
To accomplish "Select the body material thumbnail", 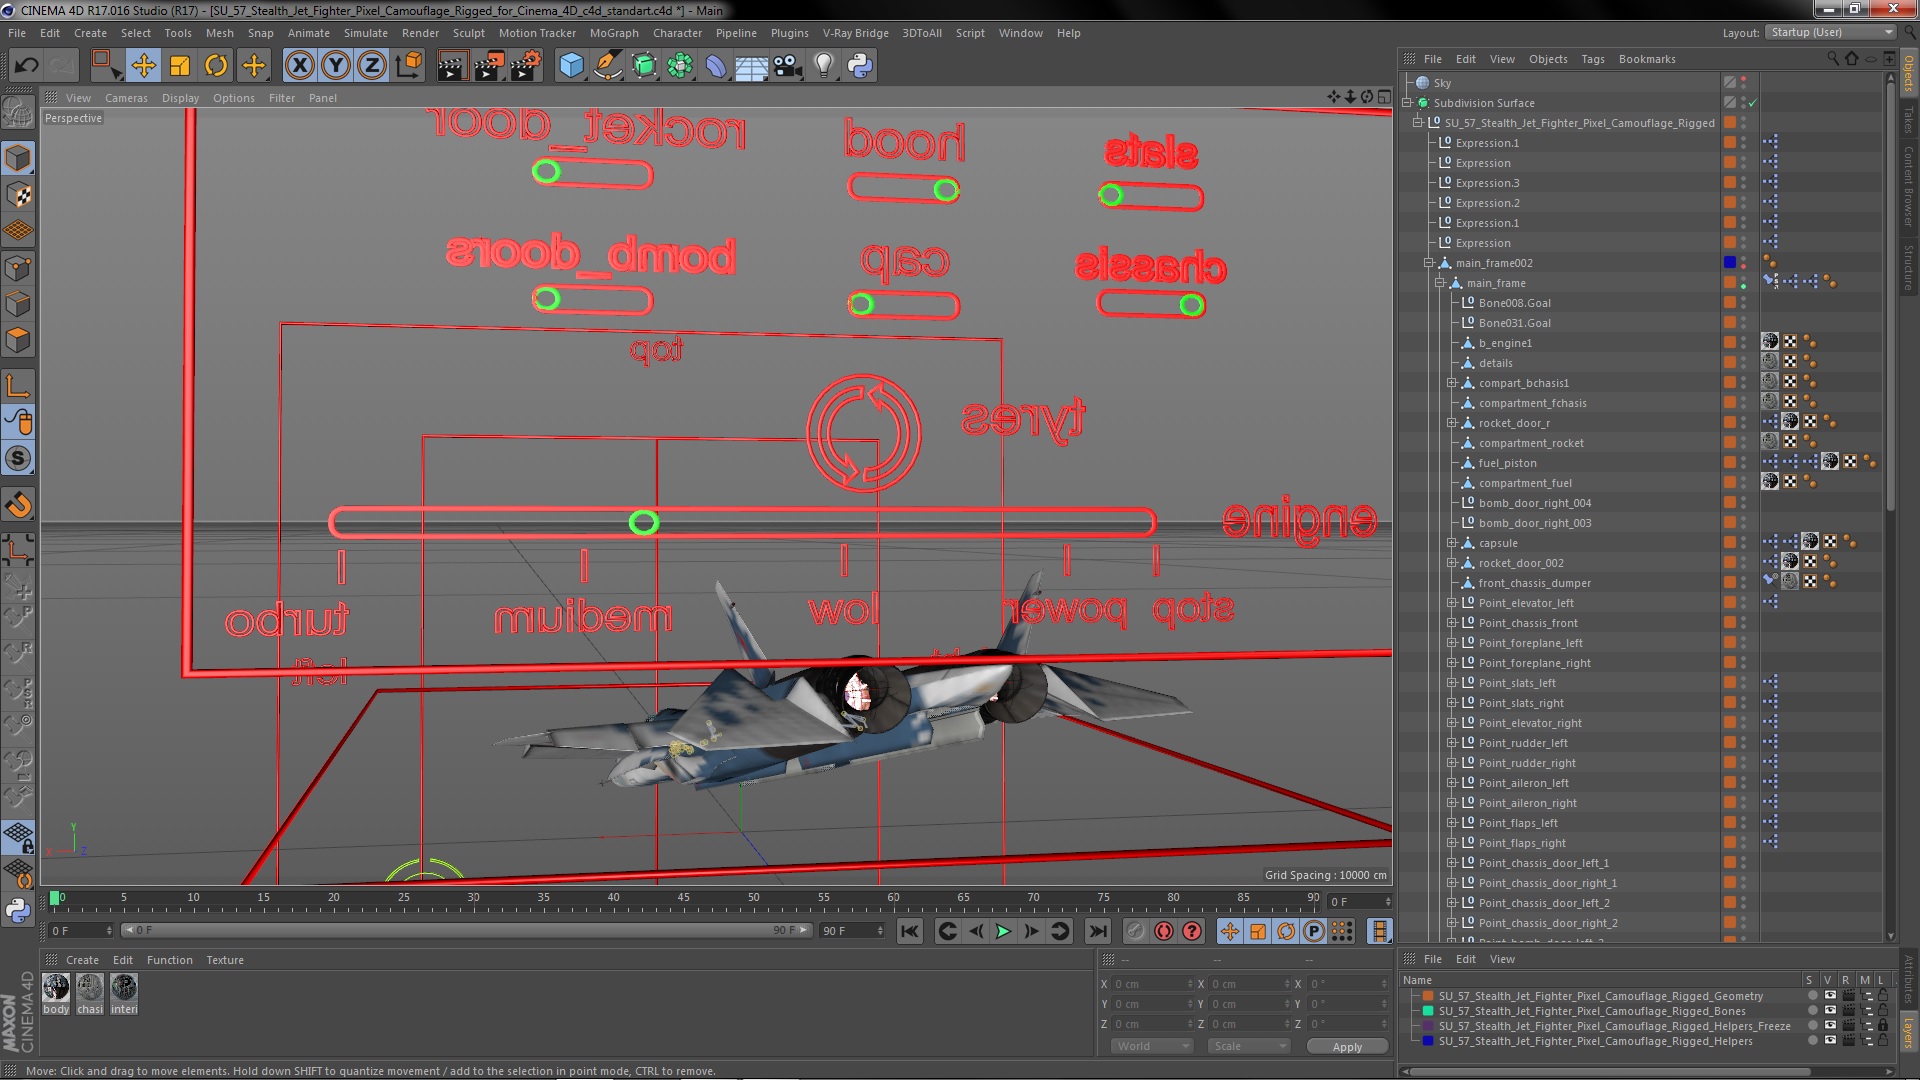I will (56, 988).
